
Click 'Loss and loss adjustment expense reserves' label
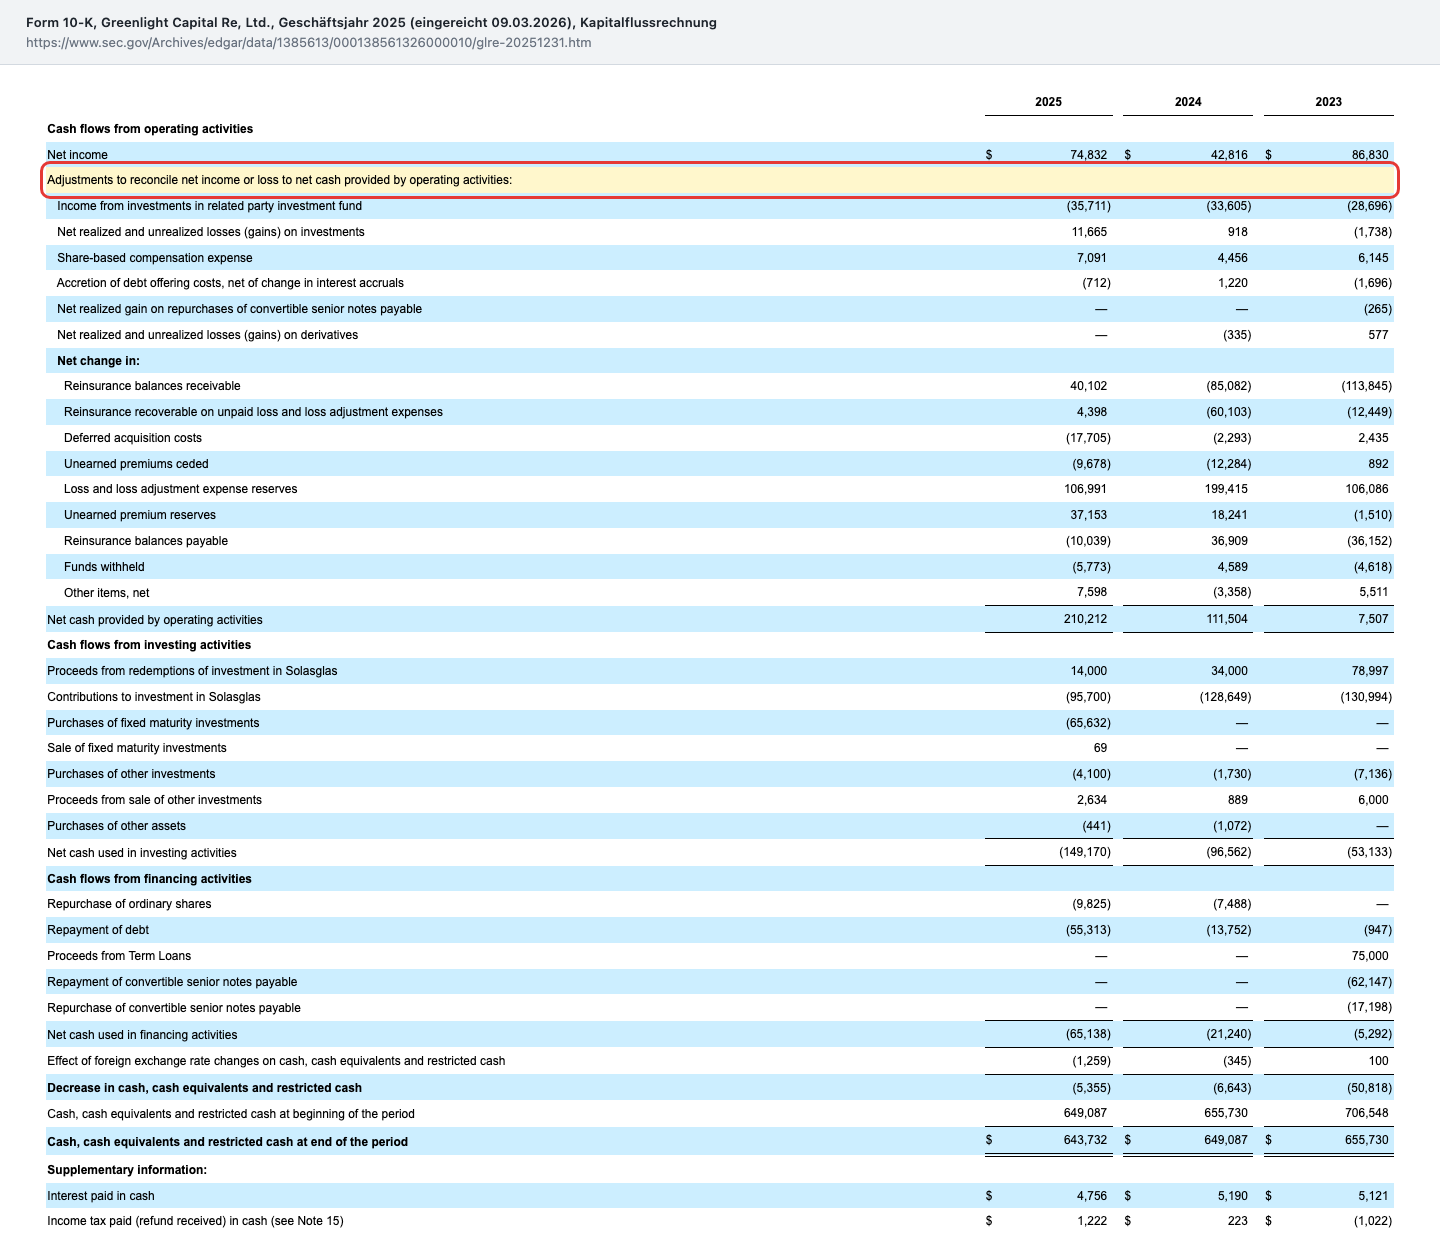tap(180, 489)
